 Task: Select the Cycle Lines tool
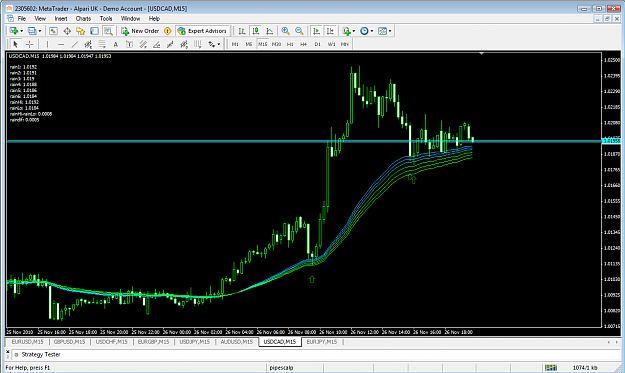[x=197, y=44]
